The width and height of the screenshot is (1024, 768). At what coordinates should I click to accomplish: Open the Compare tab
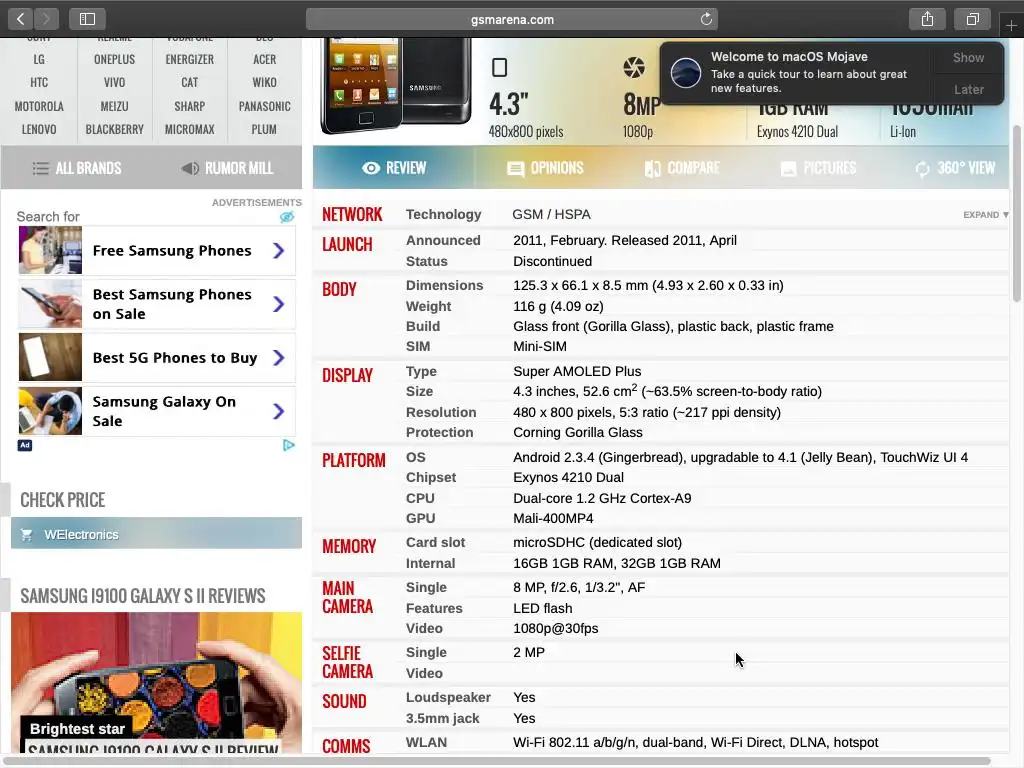click(x=682, y=168)
